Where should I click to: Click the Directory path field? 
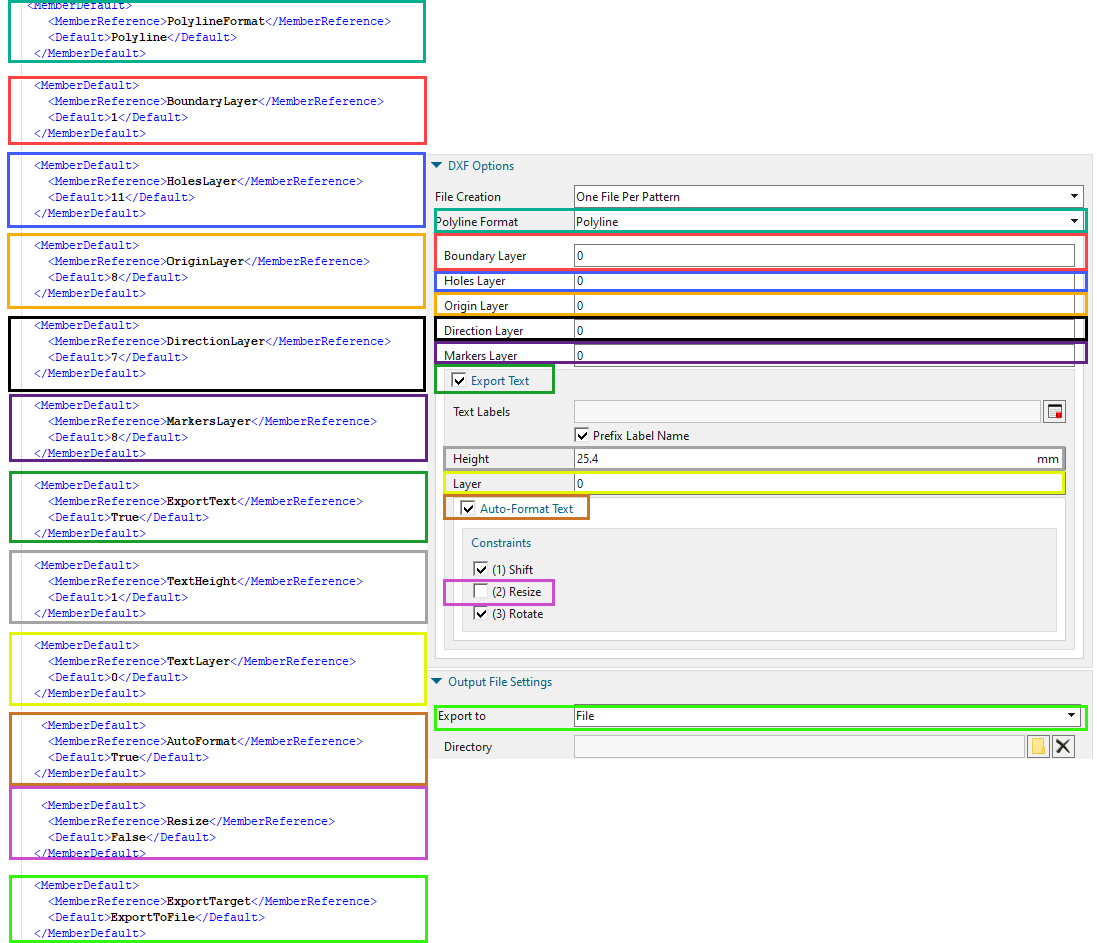coord(798,747)
